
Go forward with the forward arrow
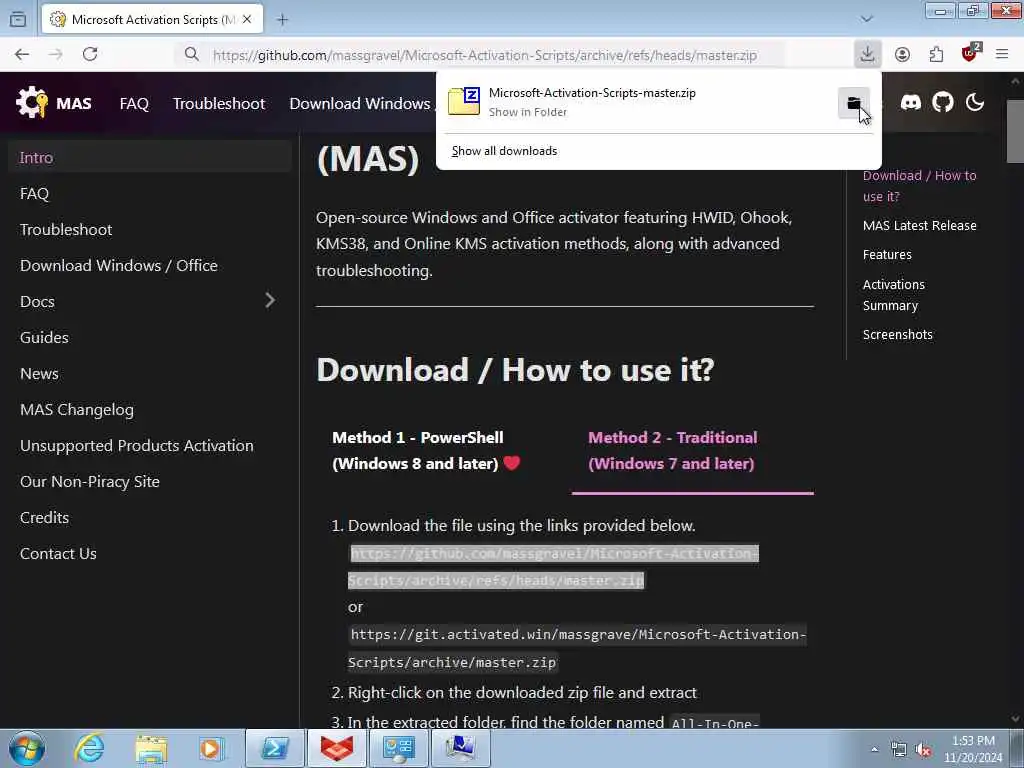56,54
